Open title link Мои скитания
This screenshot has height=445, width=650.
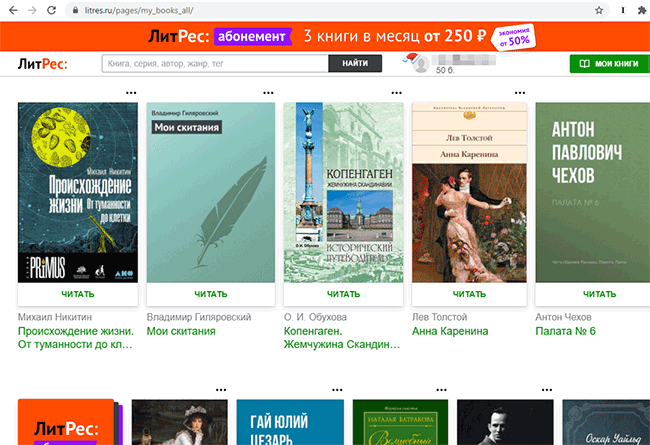[x=181, y=331]
